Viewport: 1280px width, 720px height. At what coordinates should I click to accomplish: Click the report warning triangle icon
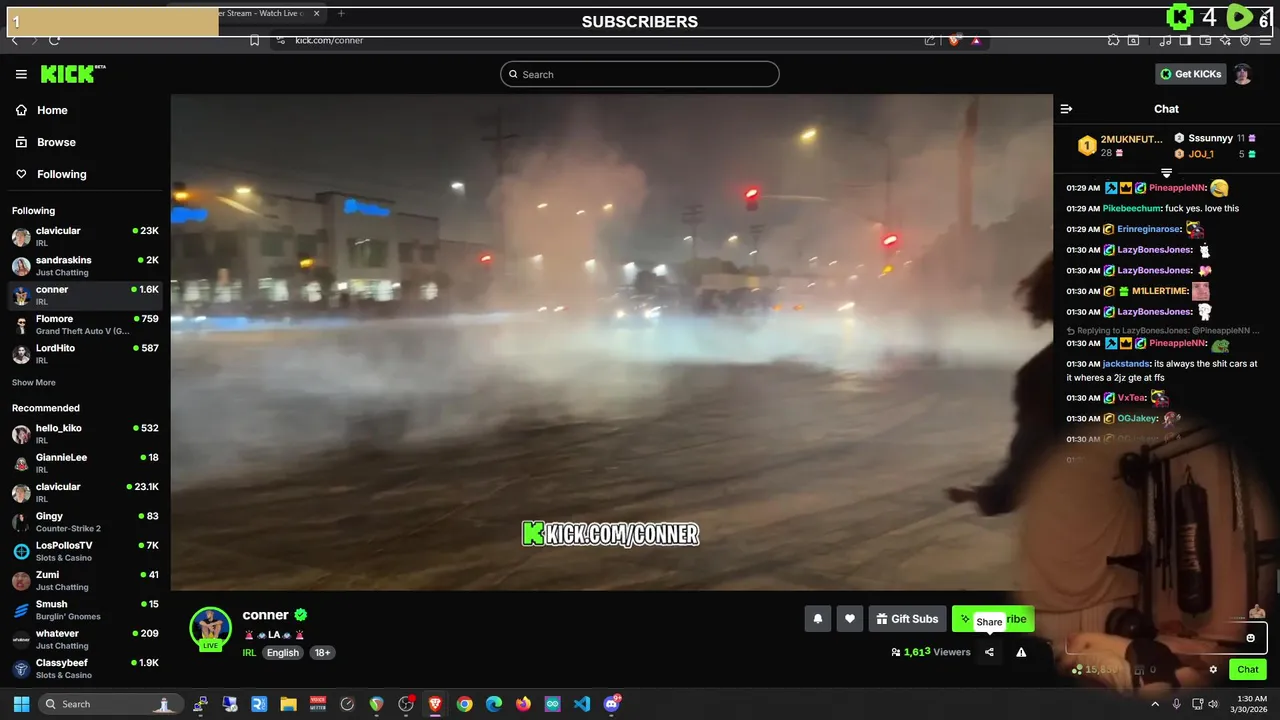(1021, 652)
